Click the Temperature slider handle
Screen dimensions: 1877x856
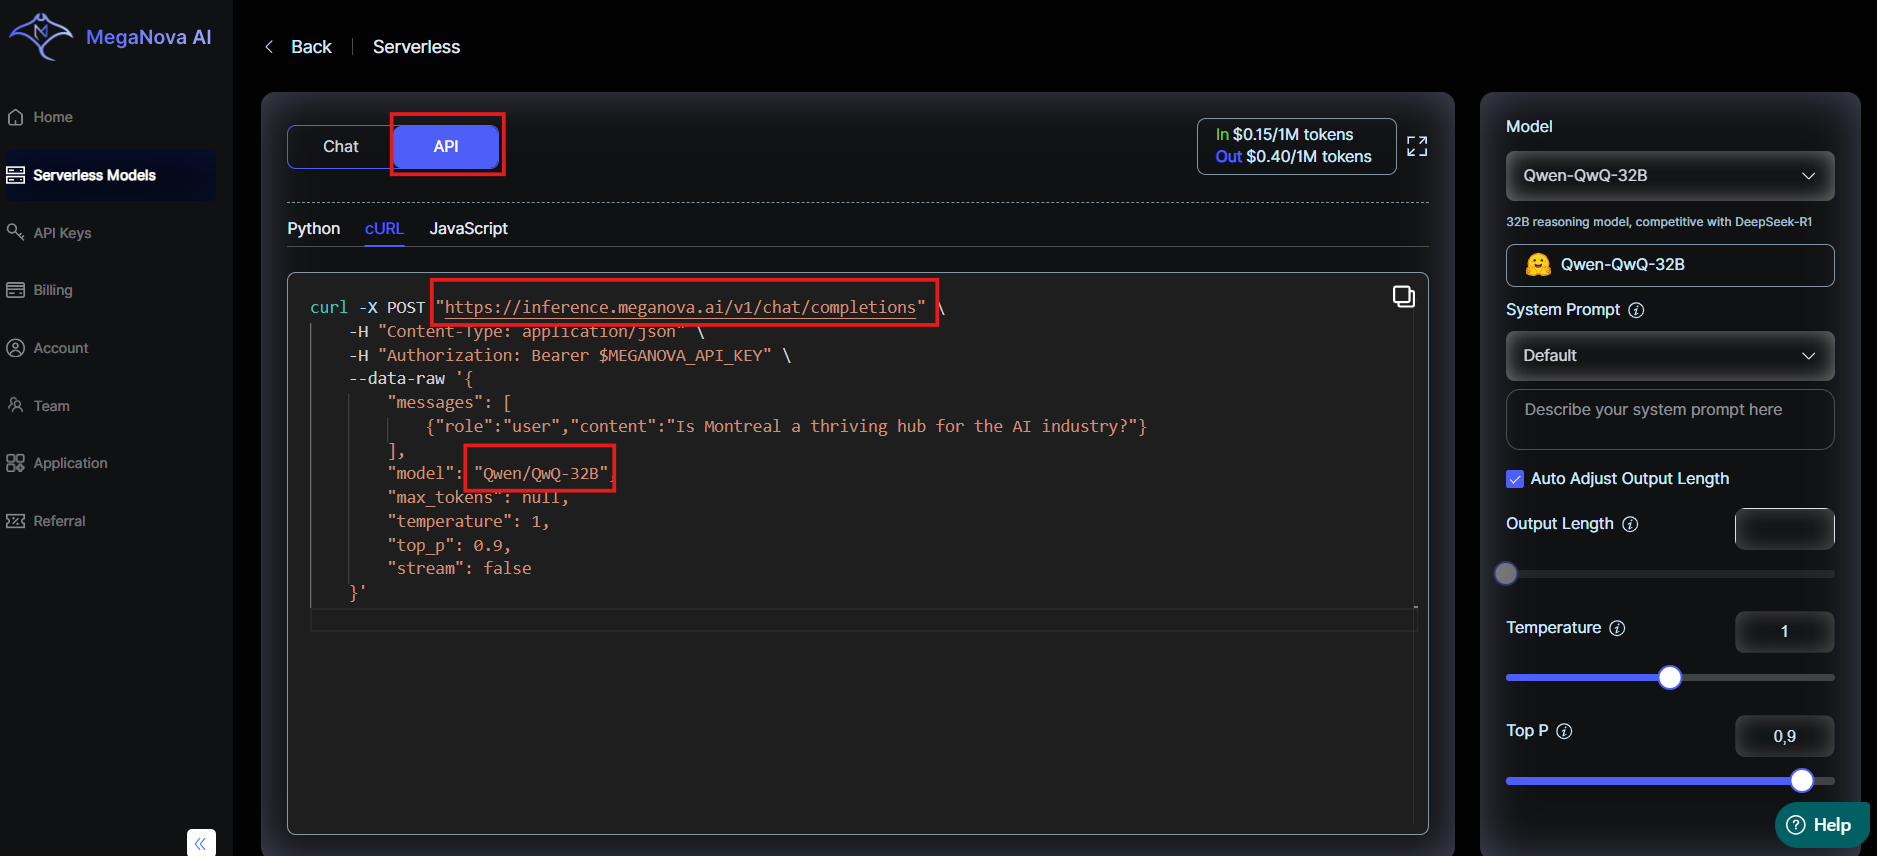coord(1669,678)
